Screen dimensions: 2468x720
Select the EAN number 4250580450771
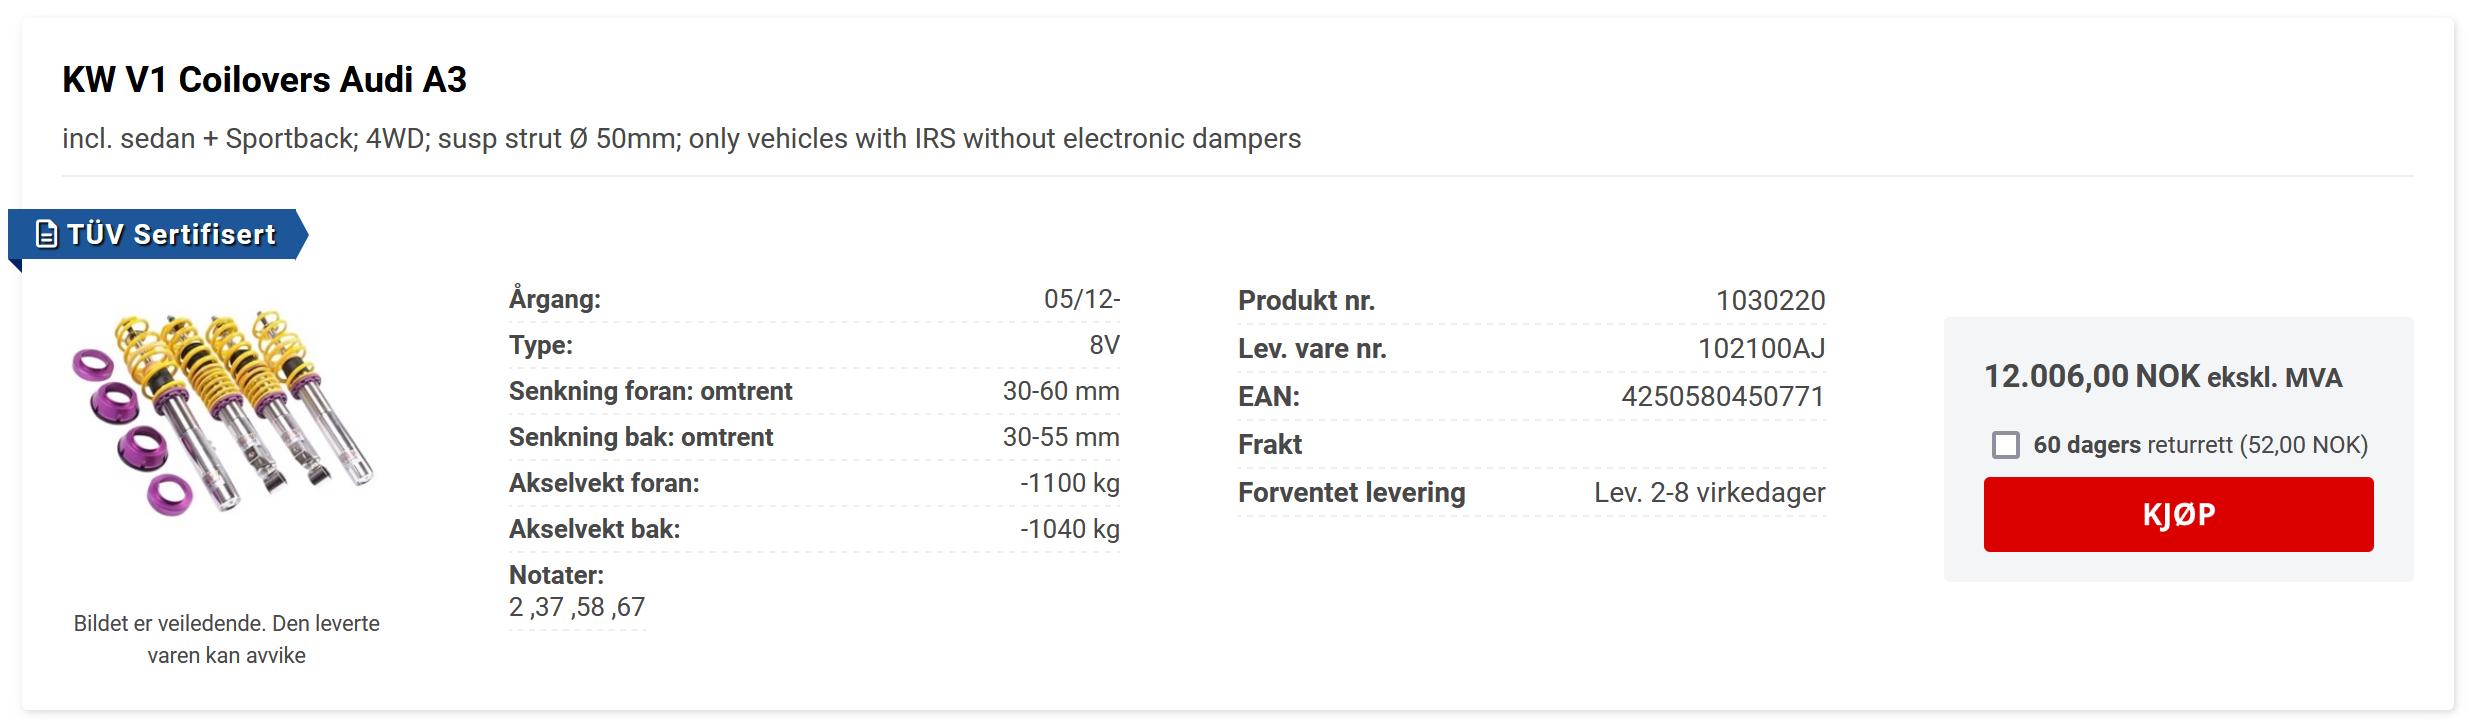[1722, 396]
